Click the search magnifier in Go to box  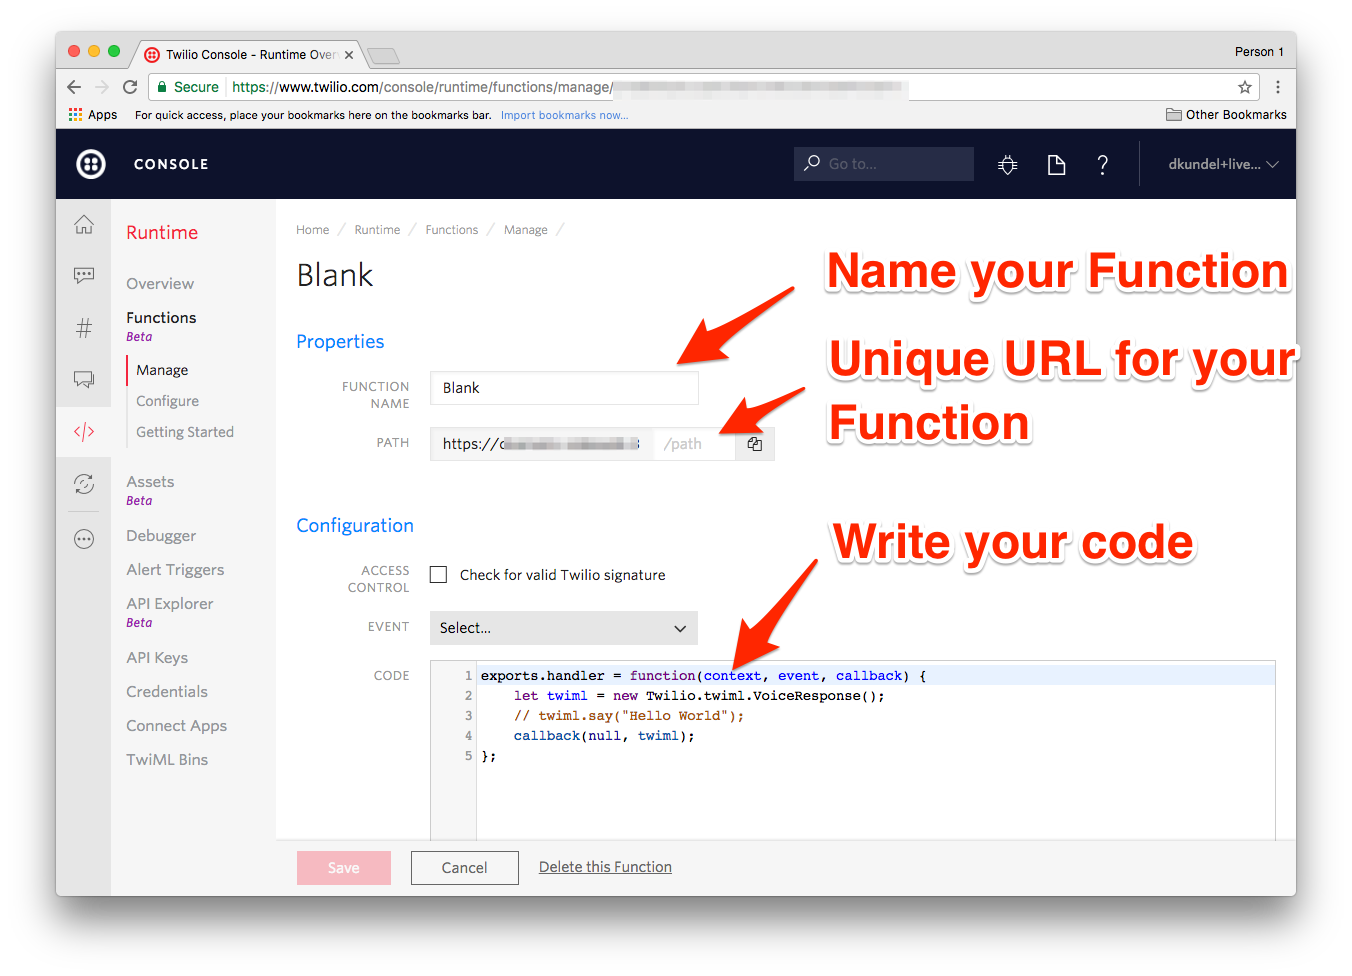[x=812, y=163]
